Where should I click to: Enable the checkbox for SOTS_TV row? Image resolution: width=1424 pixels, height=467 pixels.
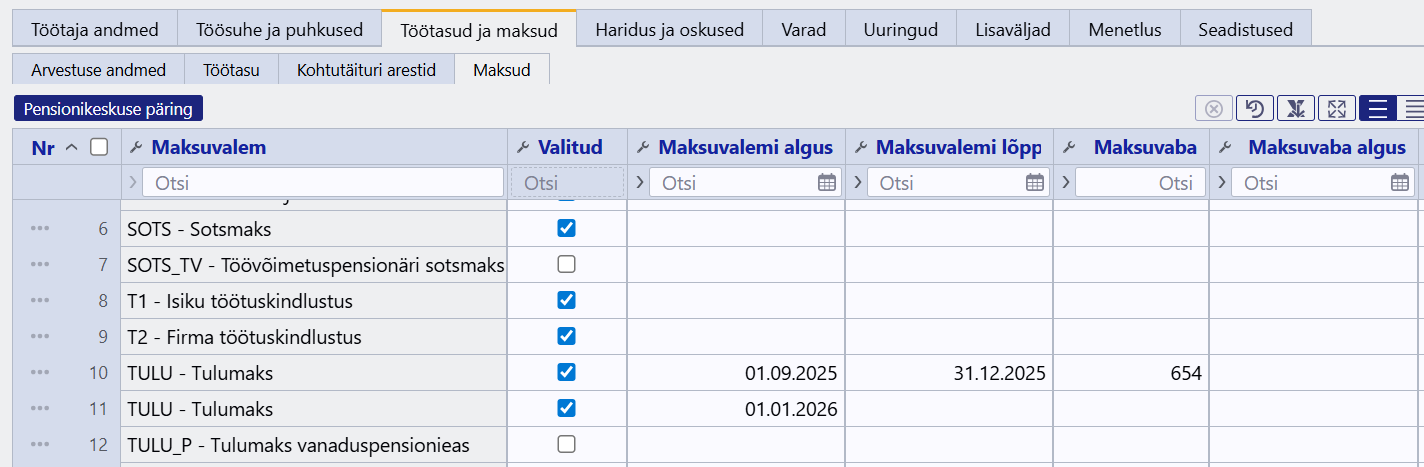click(566, 265)
